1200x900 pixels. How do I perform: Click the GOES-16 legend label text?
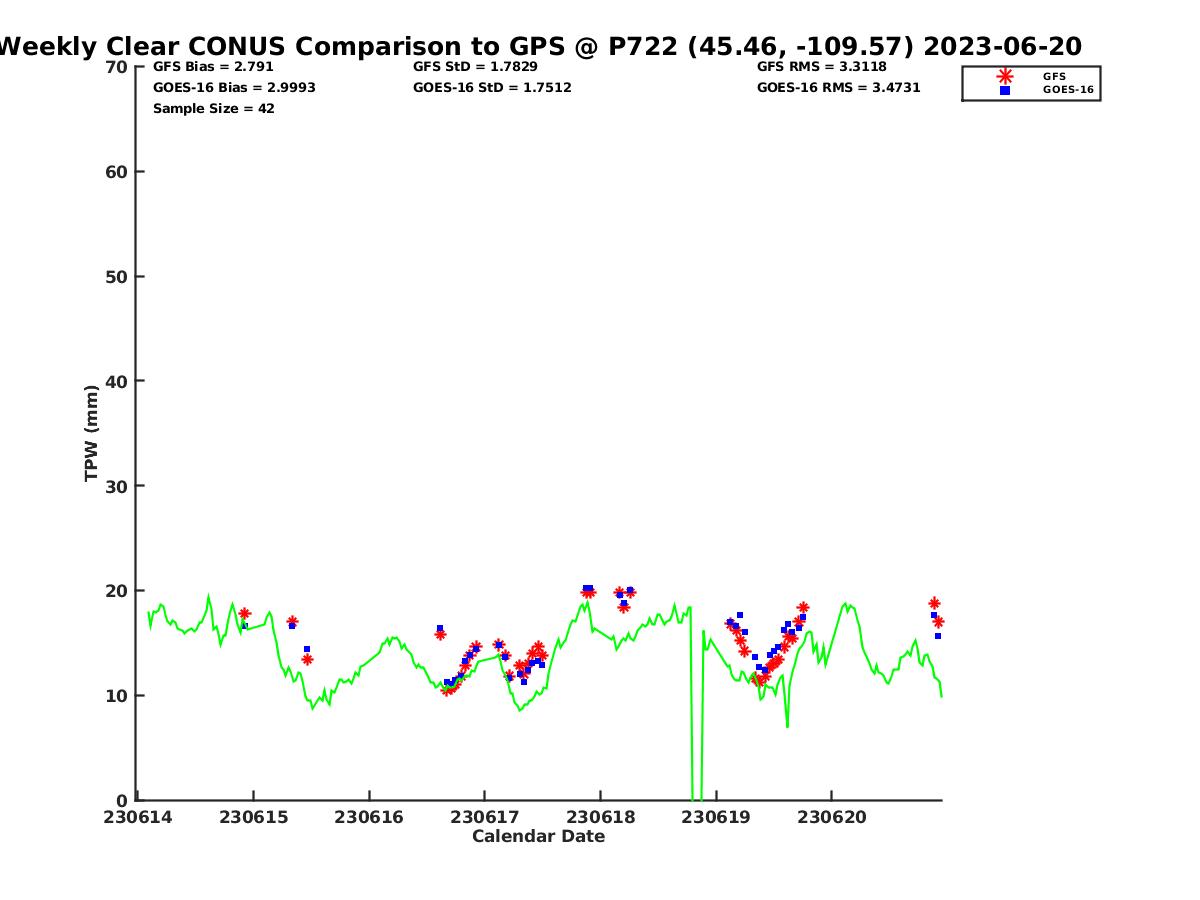point(1068,90)
